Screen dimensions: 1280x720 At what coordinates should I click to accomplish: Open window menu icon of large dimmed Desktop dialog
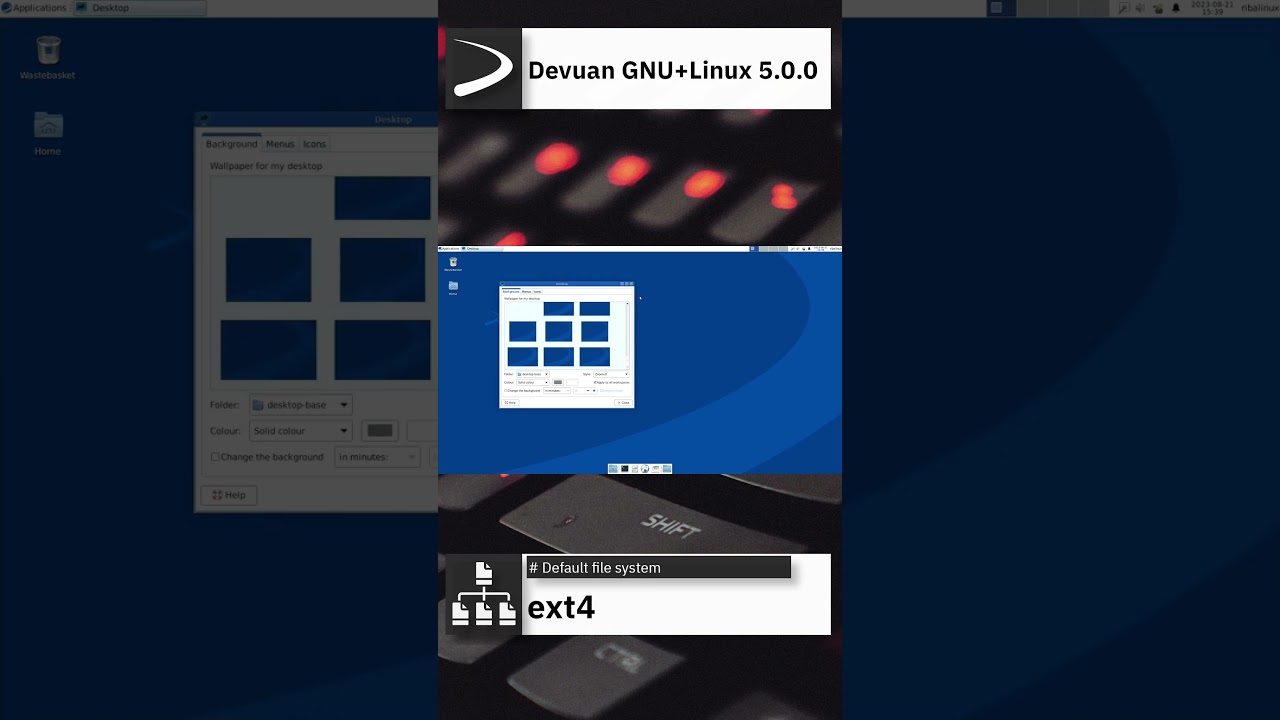coord(203,119)
